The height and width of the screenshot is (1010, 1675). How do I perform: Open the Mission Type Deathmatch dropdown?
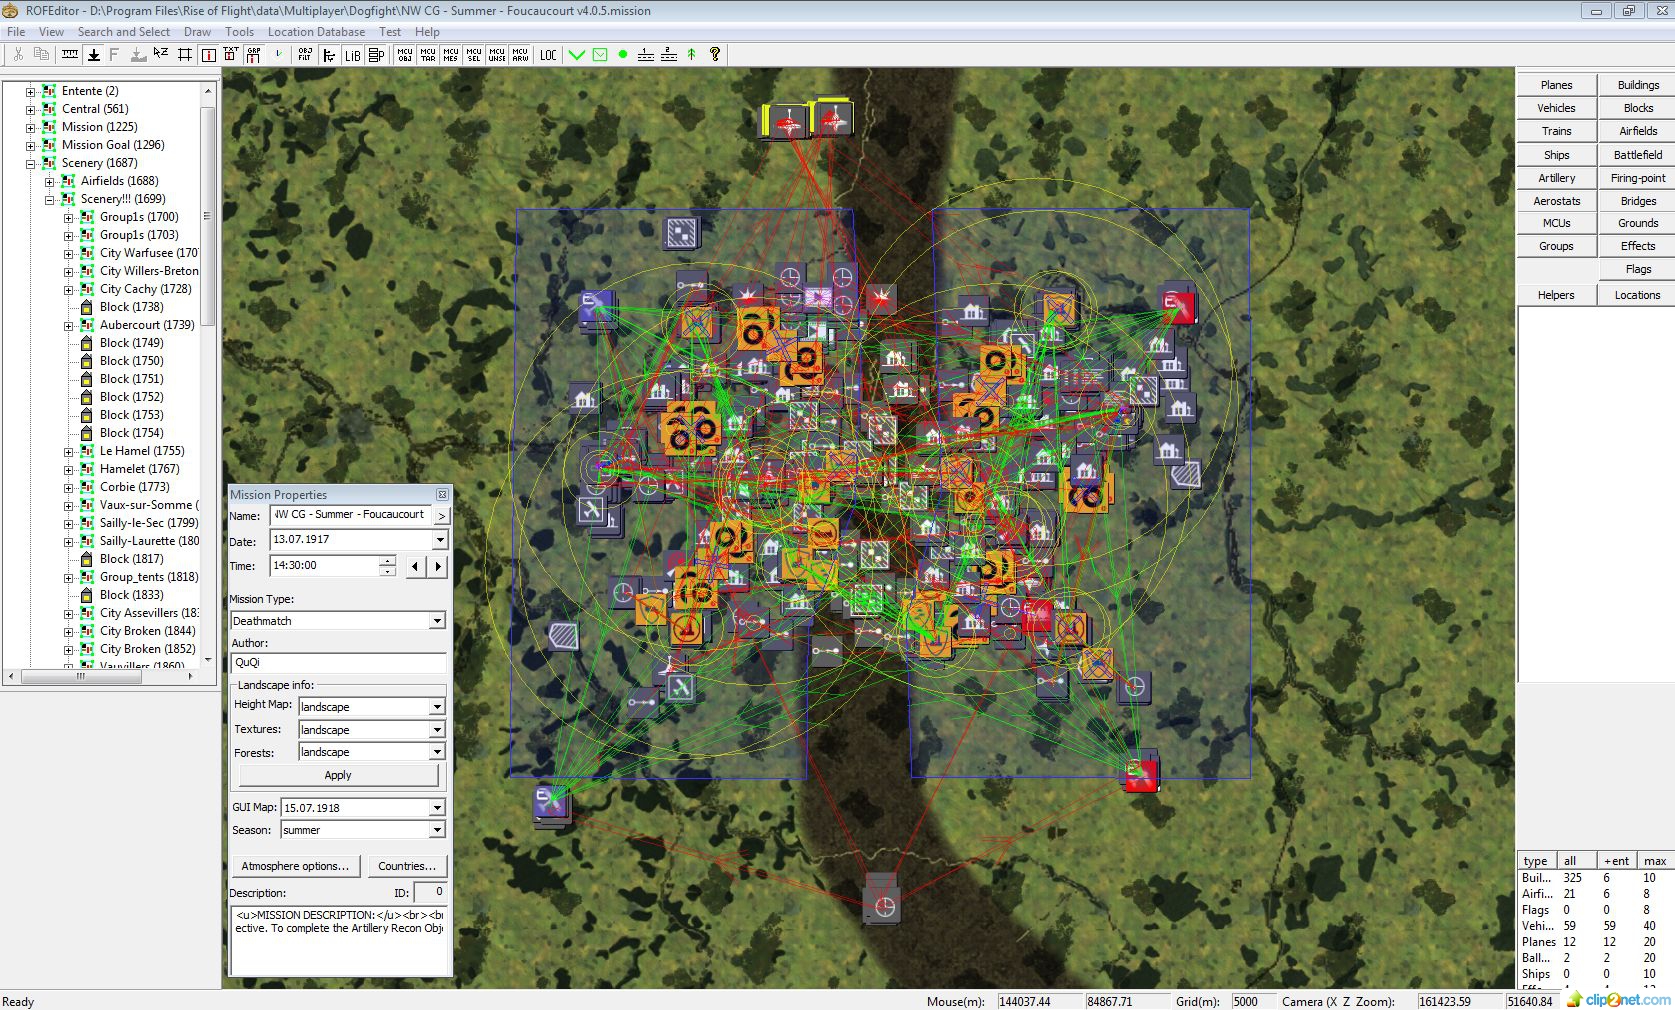click(x=437, y=621)
